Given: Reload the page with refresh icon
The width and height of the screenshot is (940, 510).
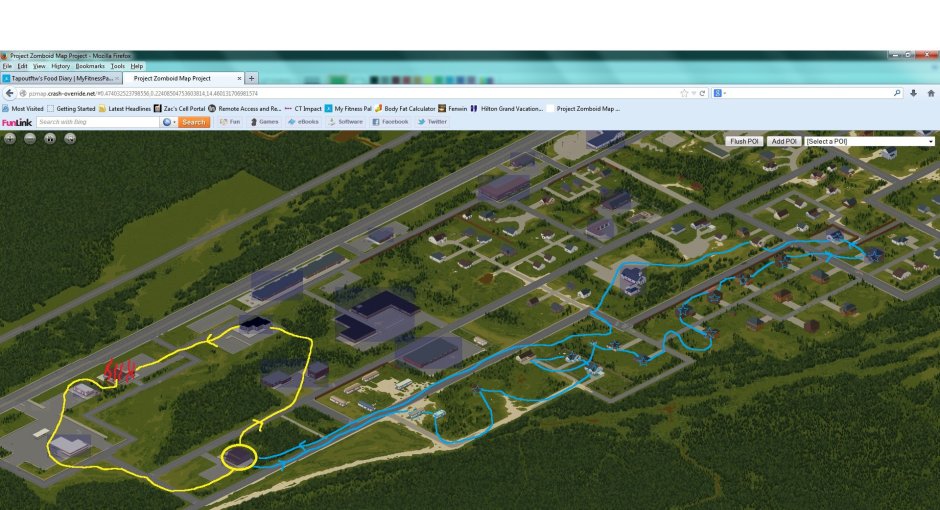Looking at the screenshot, I should pyautogui.click(x=703, y=93).
